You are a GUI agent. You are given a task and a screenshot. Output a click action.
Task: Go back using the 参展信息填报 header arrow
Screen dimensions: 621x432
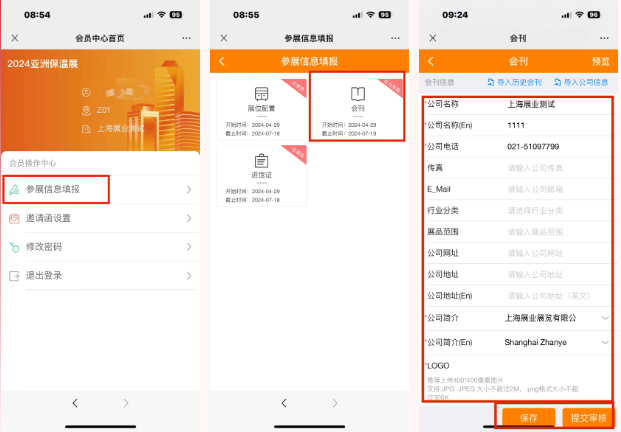coord(222,62)
